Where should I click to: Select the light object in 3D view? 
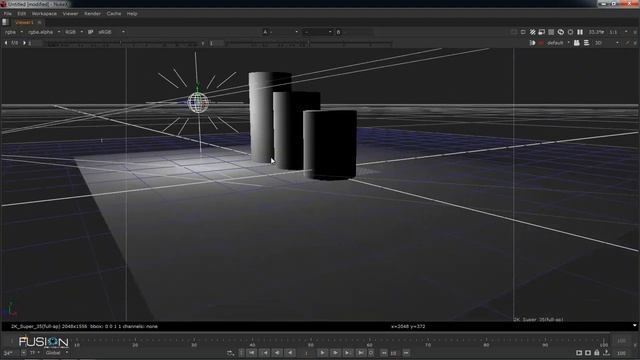(198, 102)
